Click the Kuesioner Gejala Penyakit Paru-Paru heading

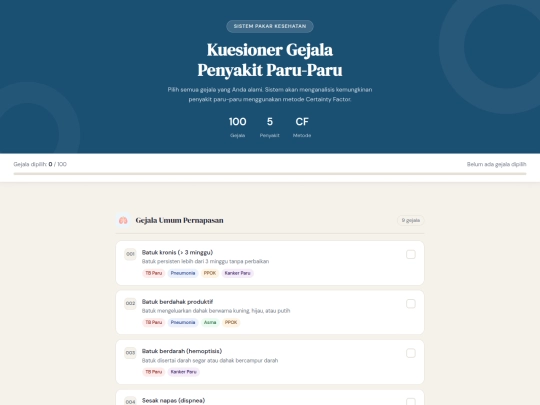[x=270, y=60]
